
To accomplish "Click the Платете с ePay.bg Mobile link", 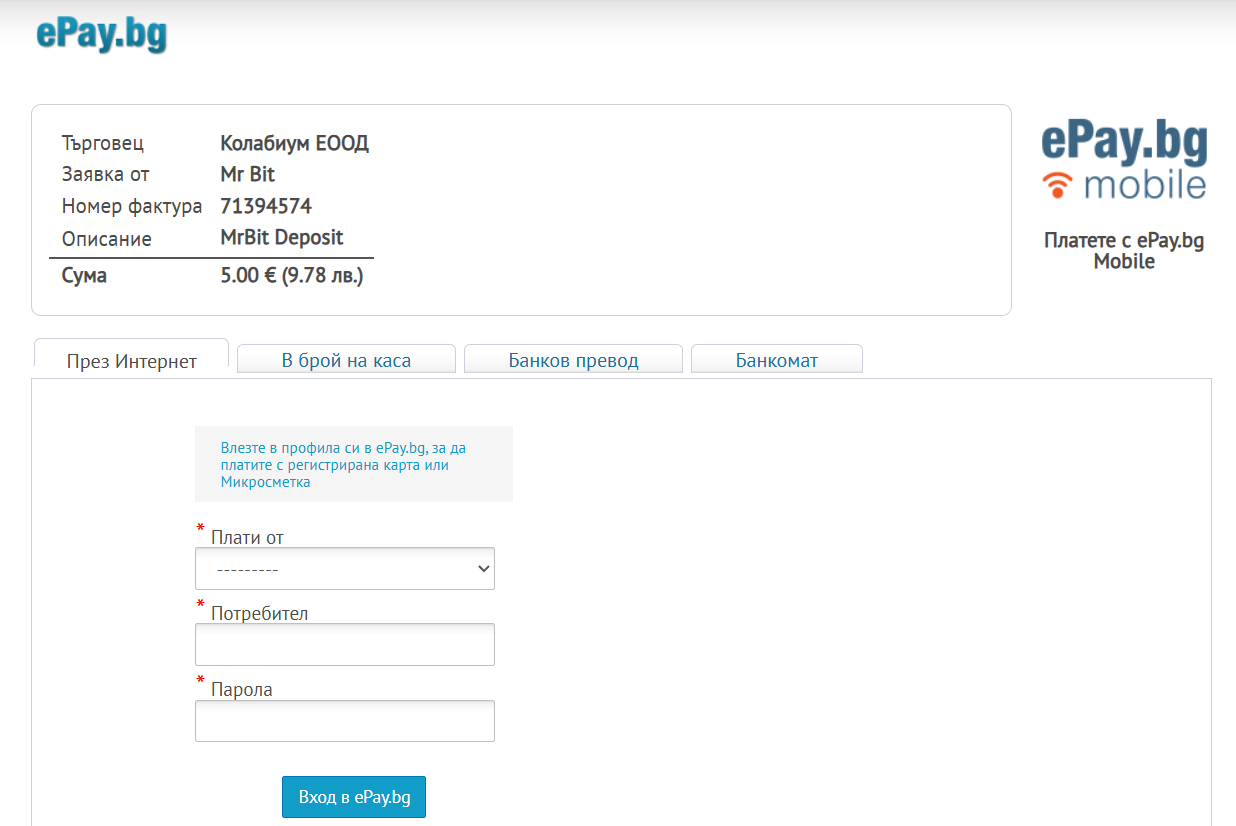I will [1124, 251].
